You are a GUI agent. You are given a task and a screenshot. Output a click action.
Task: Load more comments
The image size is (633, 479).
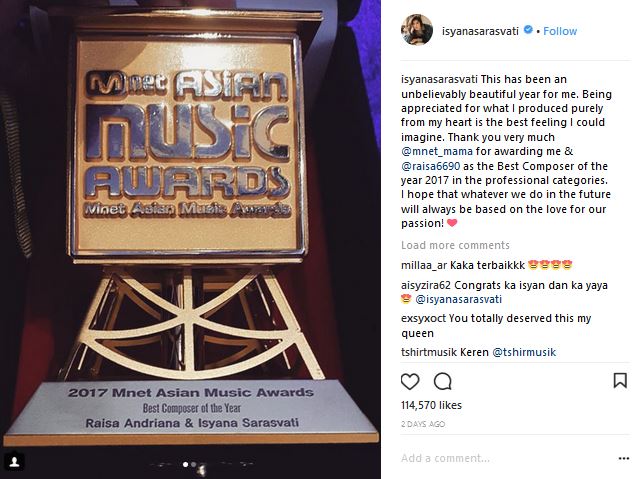click(455, 245)
